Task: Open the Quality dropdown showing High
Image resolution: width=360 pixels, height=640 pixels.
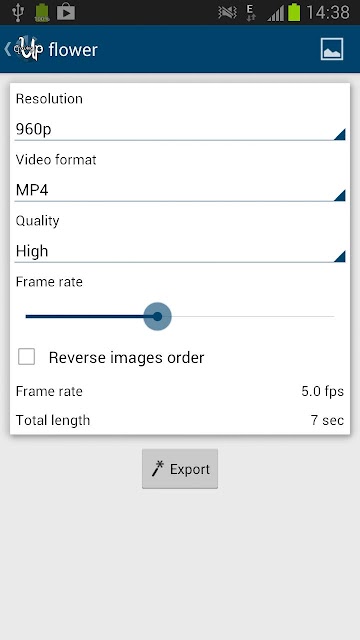Action: (x=180, y=251)
